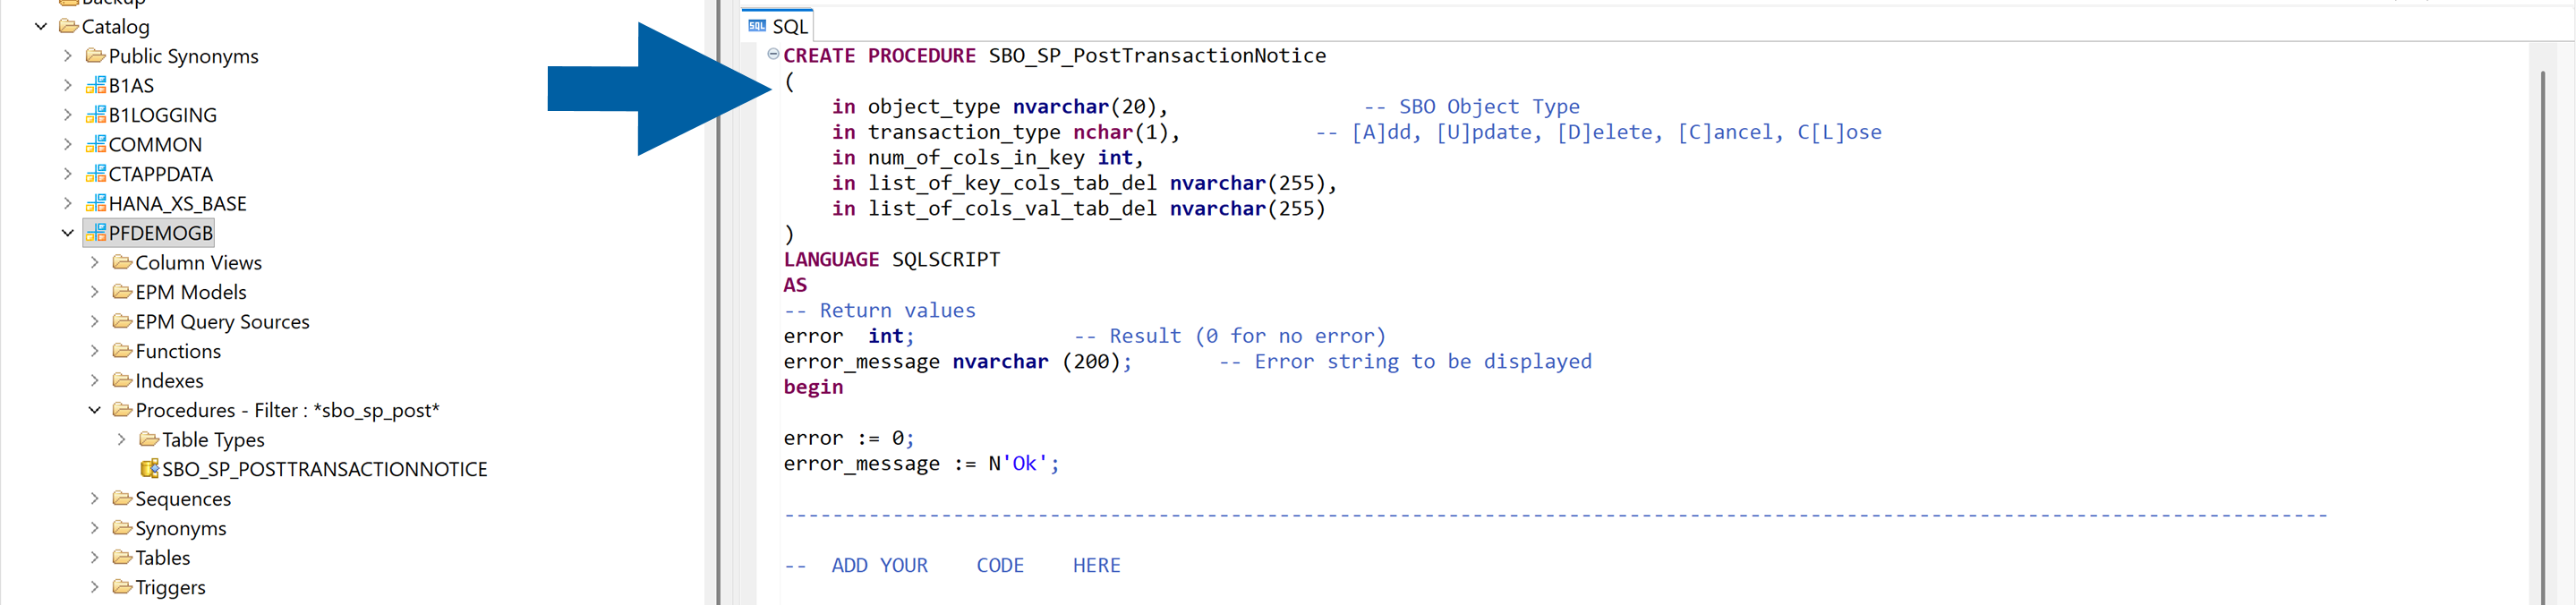This screenshot has width=2576, height=605.
Task: Collapse the Procedures filter node
Action: pos(94,410)
